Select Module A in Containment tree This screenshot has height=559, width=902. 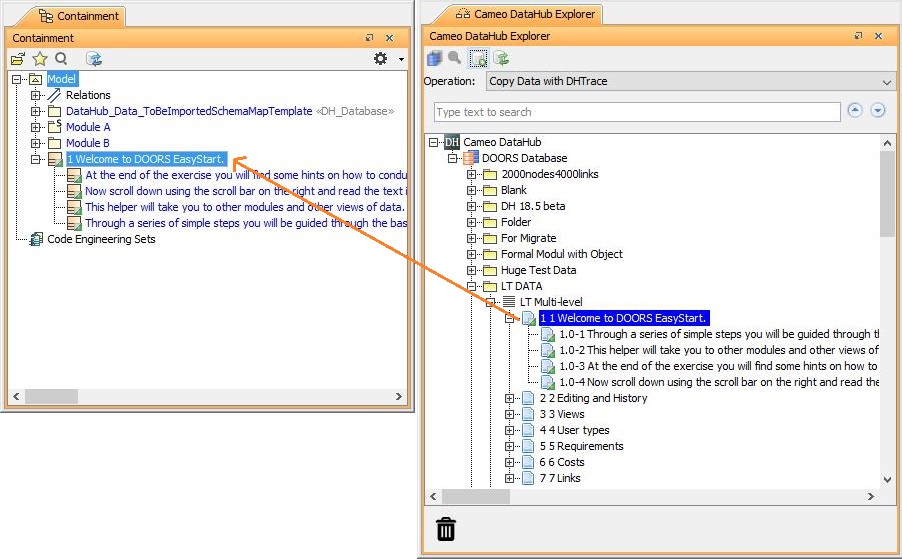(x=88, y=127)
